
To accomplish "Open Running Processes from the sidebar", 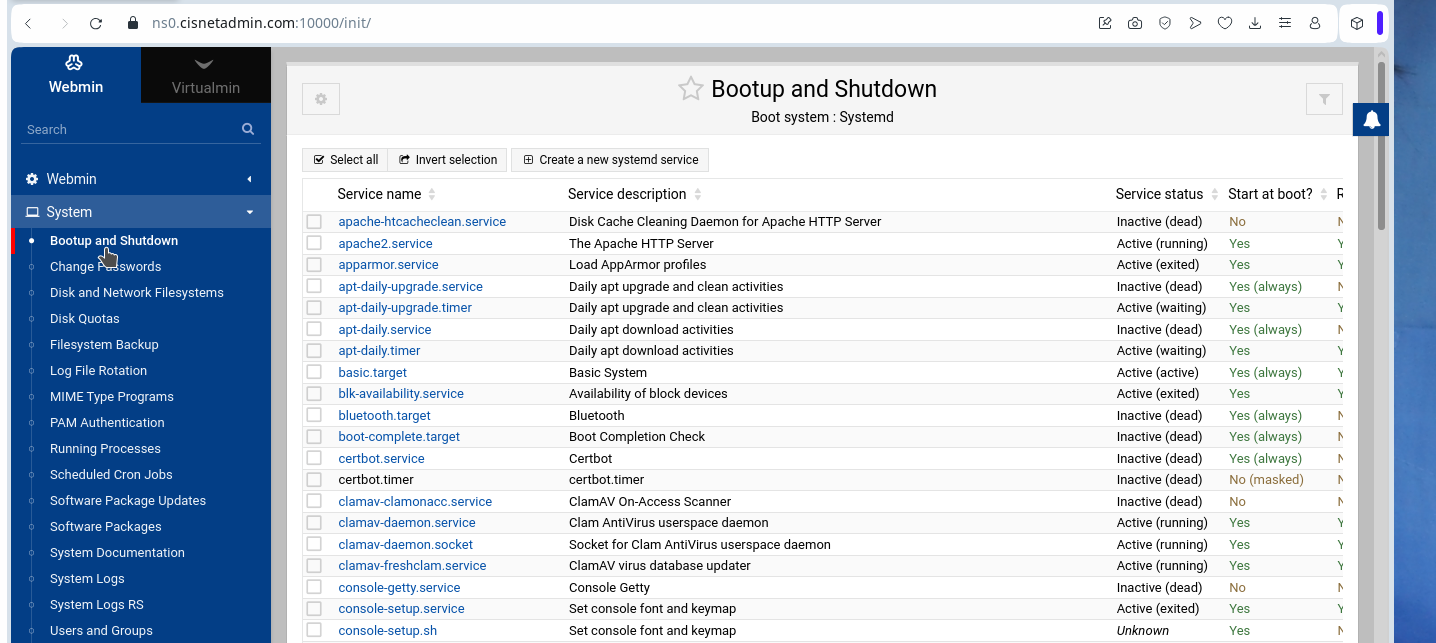I will pyautogui.click(x=105, y=449).
